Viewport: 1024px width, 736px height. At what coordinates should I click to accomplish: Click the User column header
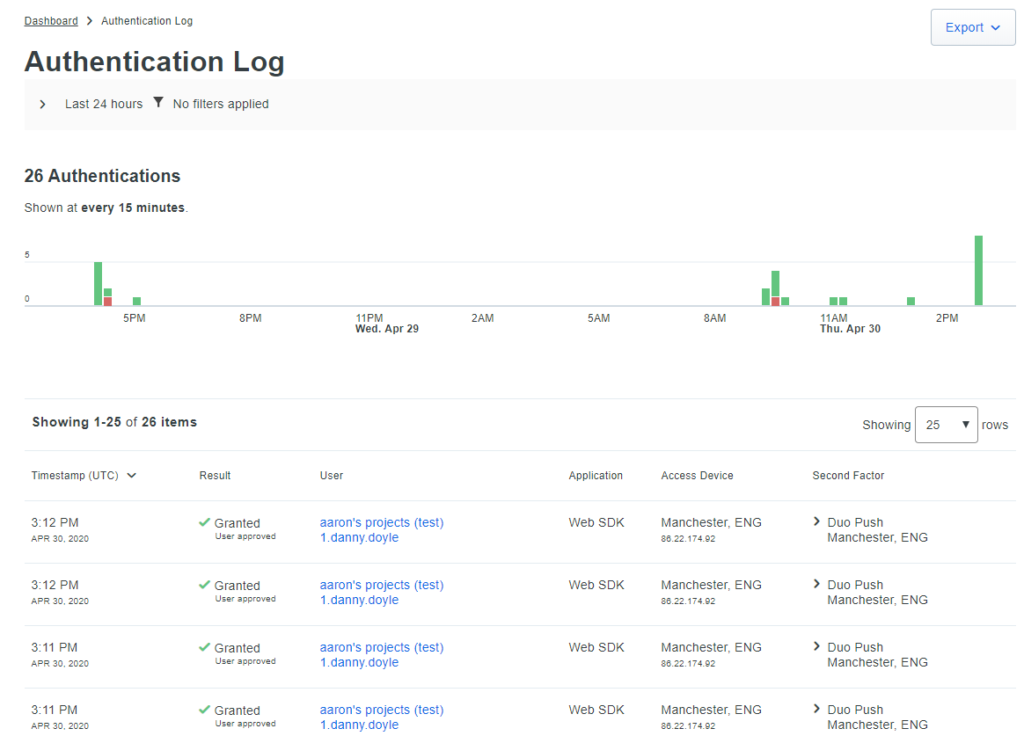point(331,475)
